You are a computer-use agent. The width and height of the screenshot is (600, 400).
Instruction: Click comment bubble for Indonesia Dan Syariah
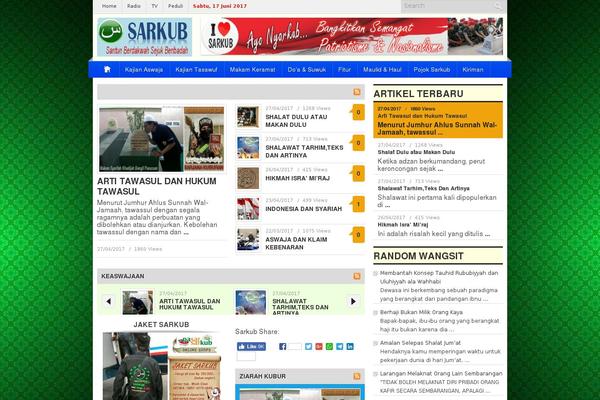357,204
